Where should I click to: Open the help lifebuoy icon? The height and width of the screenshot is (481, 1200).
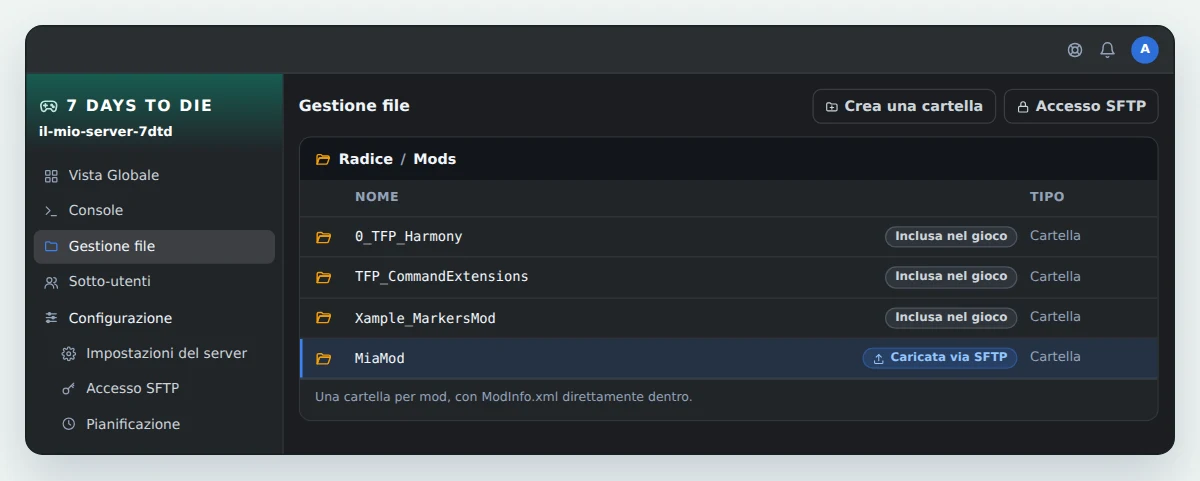[x=1075, y=50]
